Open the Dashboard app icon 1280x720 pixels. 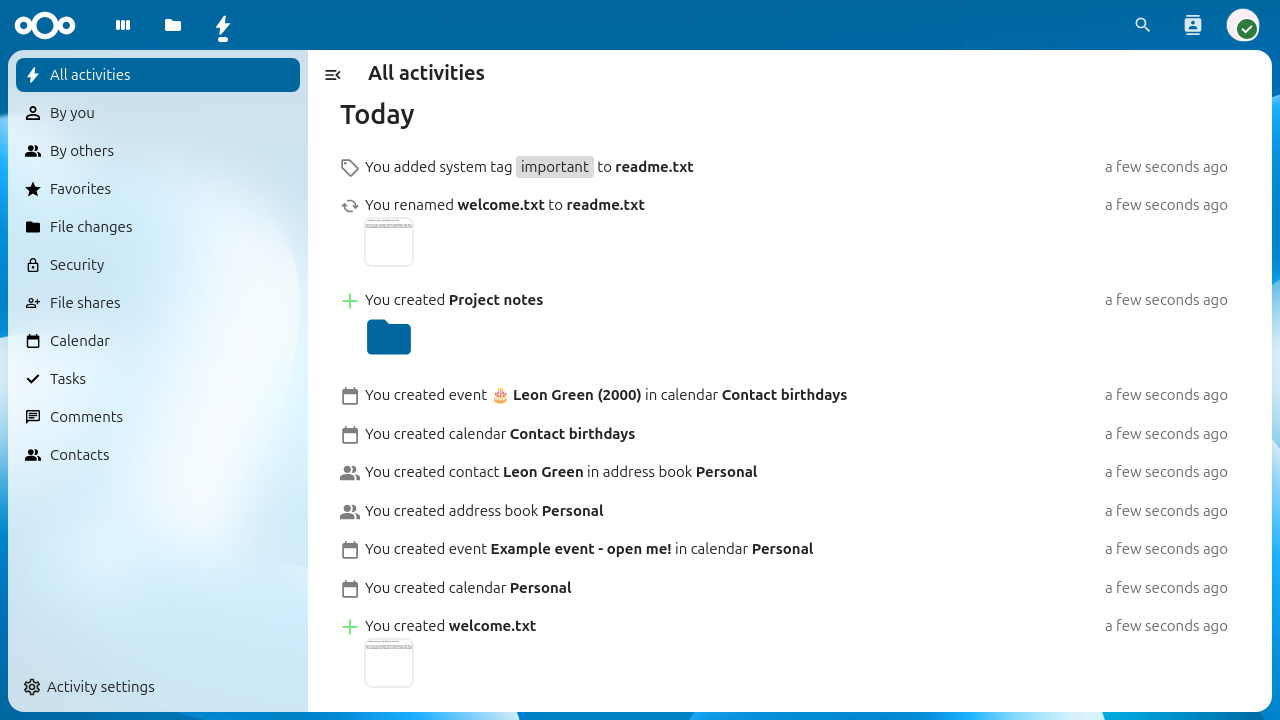click(x=123, y=25)
